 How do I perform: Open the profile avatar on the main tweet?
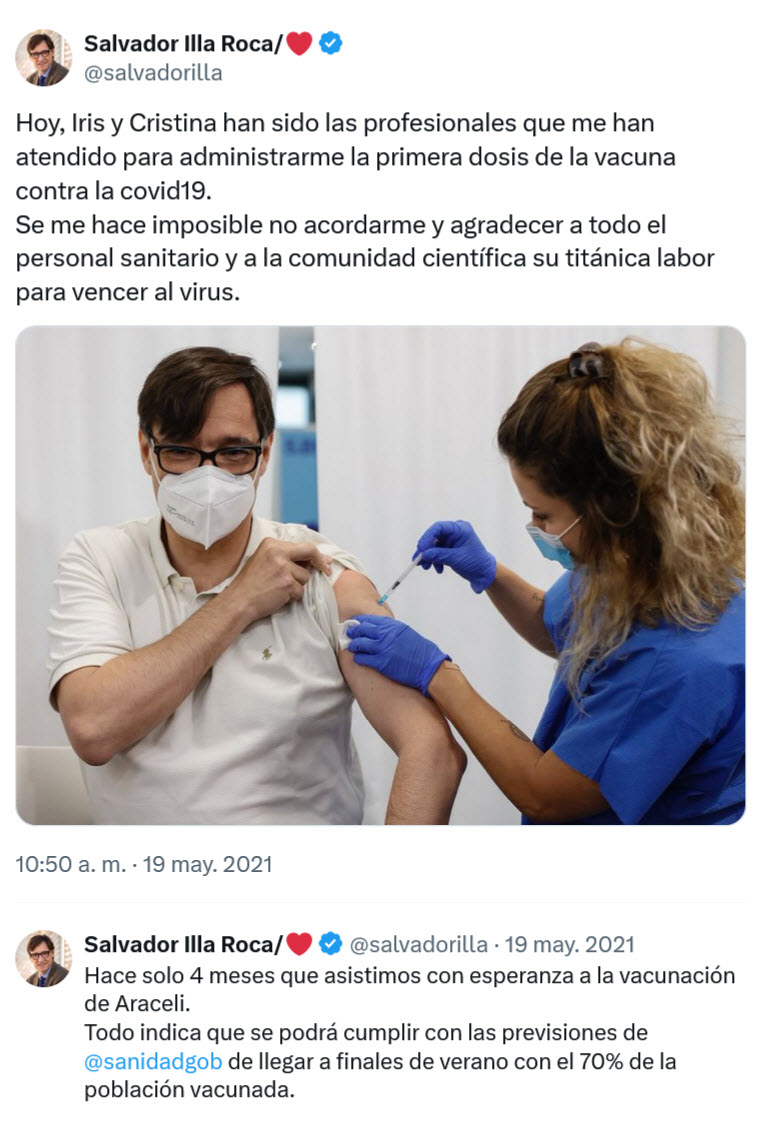43,57
